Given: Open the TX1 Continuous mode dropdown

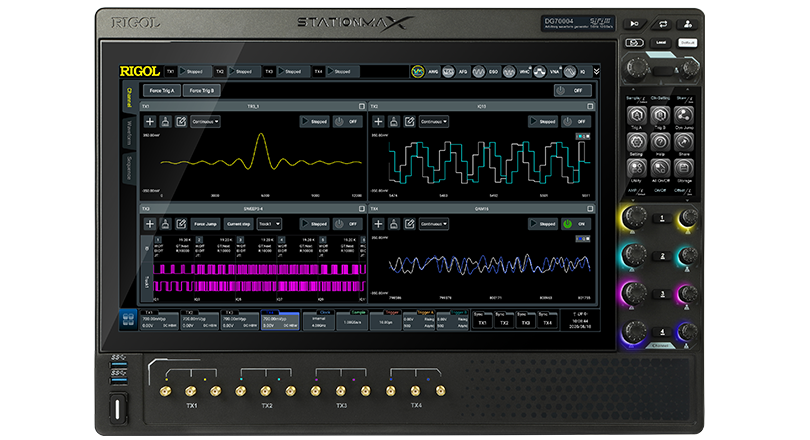Looking at the screenshot, I should pyautogui.click(x=206, y=121).
